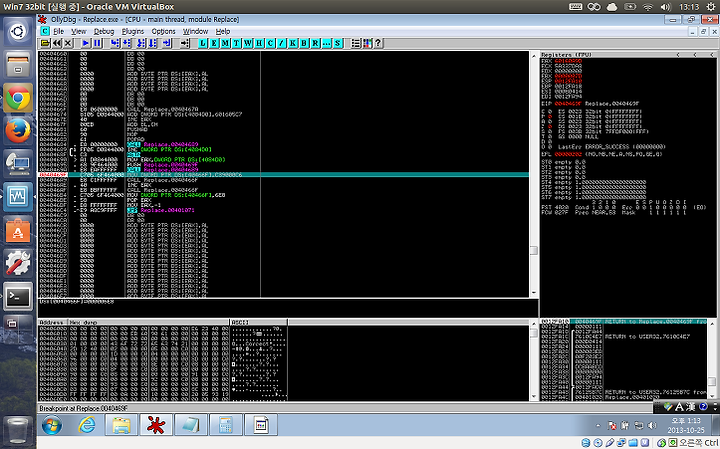The image size is (720, 449).
Task: Click the hex dump Address column header
Action: (53, 322)
